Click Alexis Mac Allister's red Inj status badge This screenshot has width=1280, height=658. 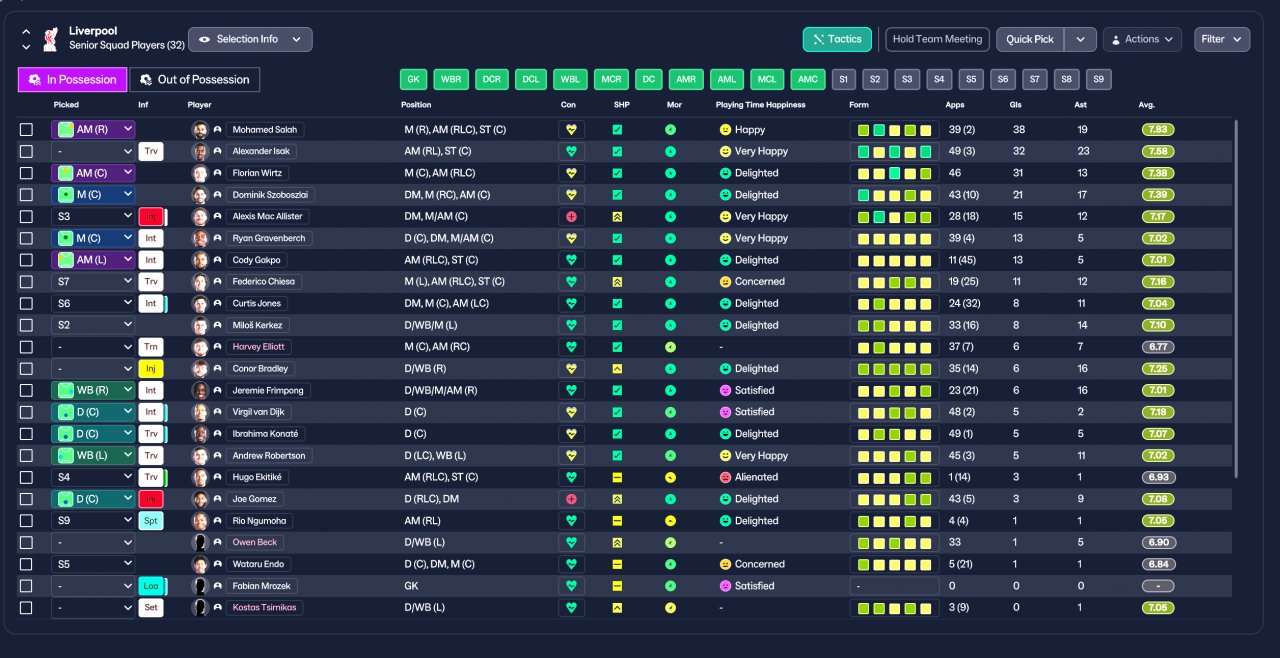point(151,216)
